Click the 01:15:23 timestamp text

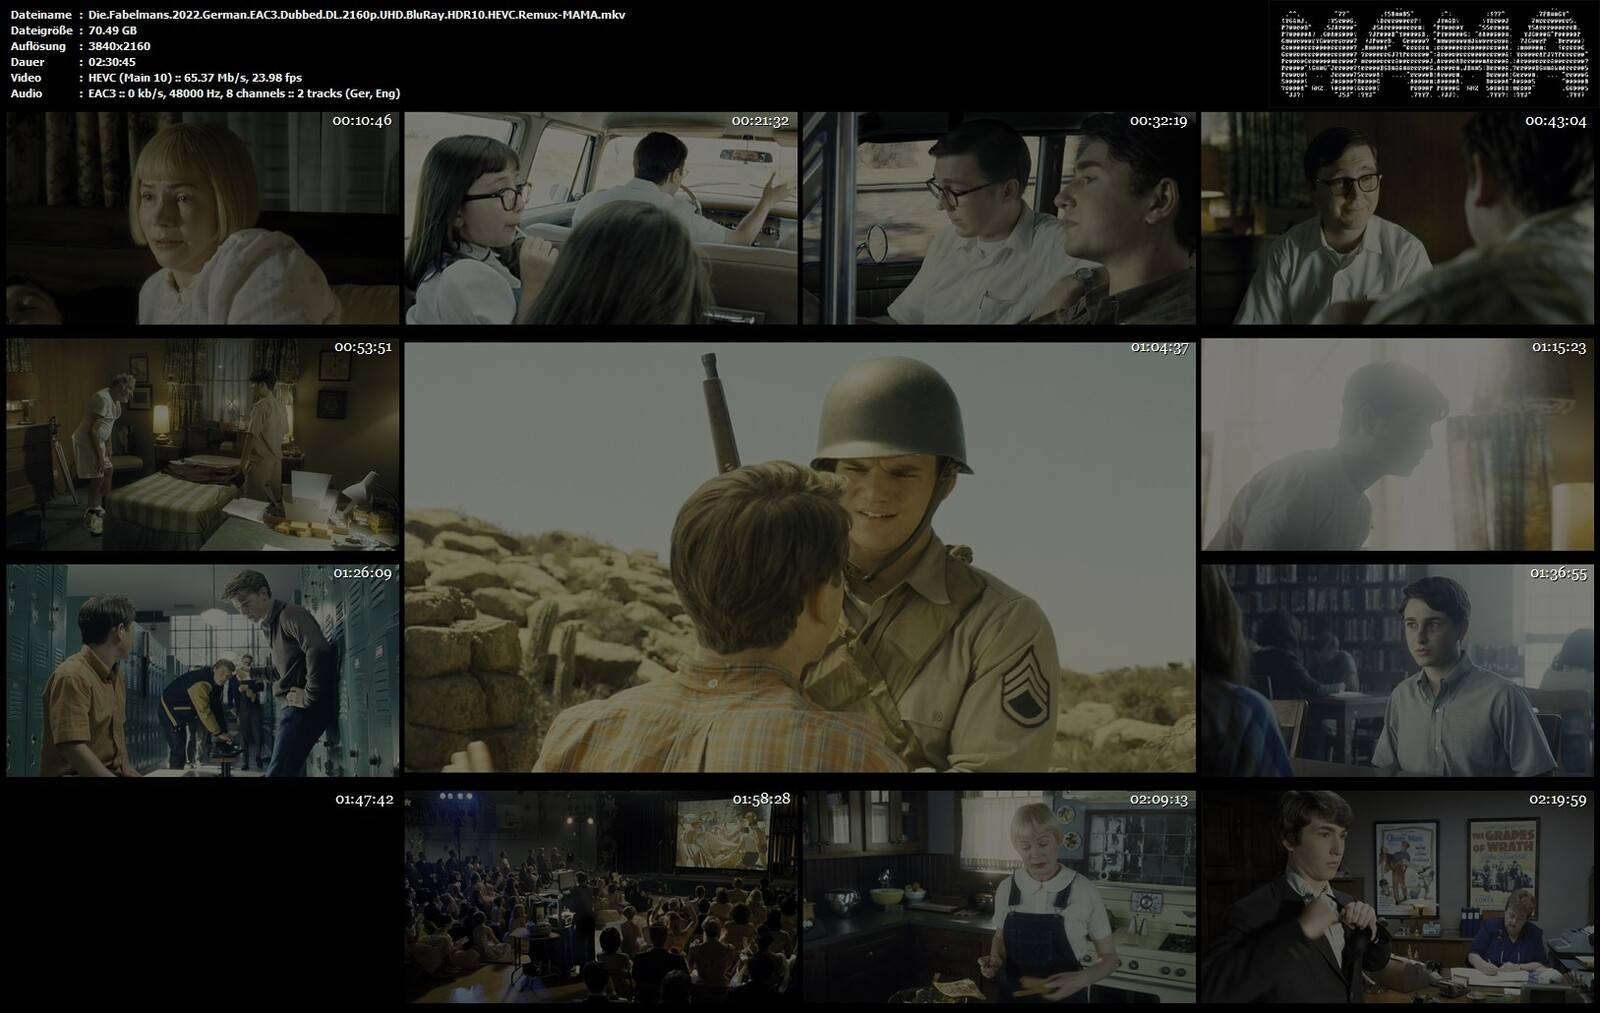coord(1559,347)
